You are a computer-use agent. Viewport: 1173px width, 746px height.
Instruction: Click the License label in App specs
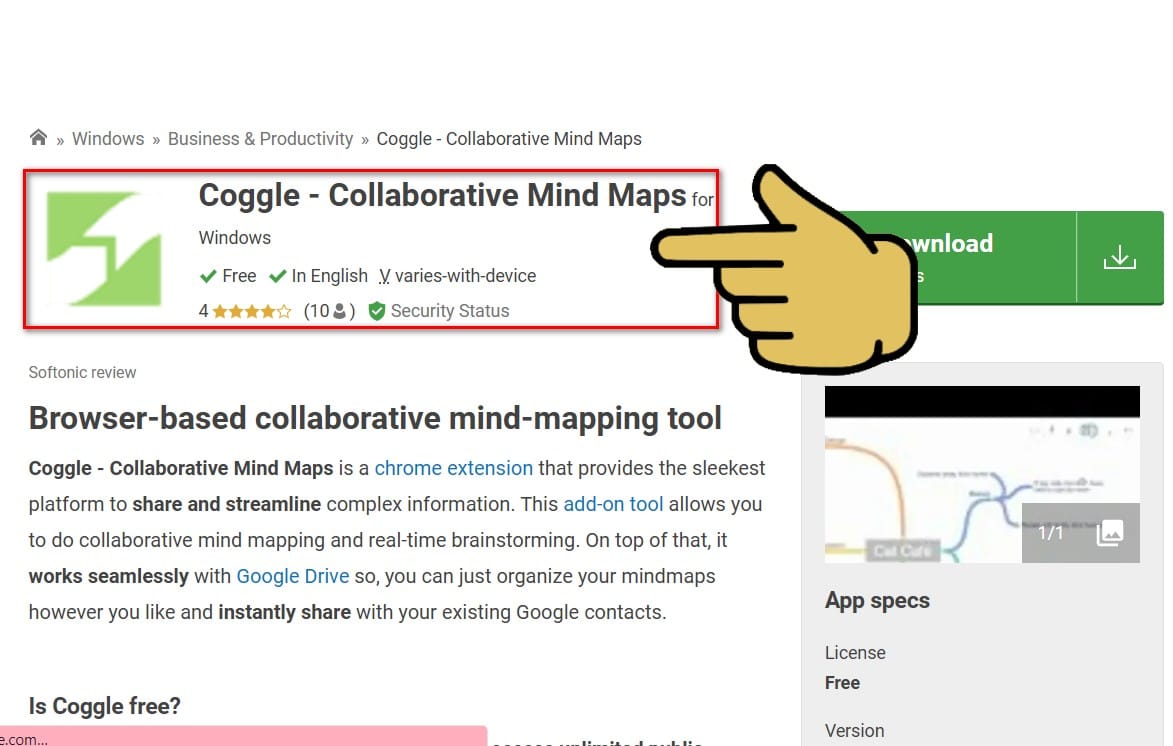point(855,652)
